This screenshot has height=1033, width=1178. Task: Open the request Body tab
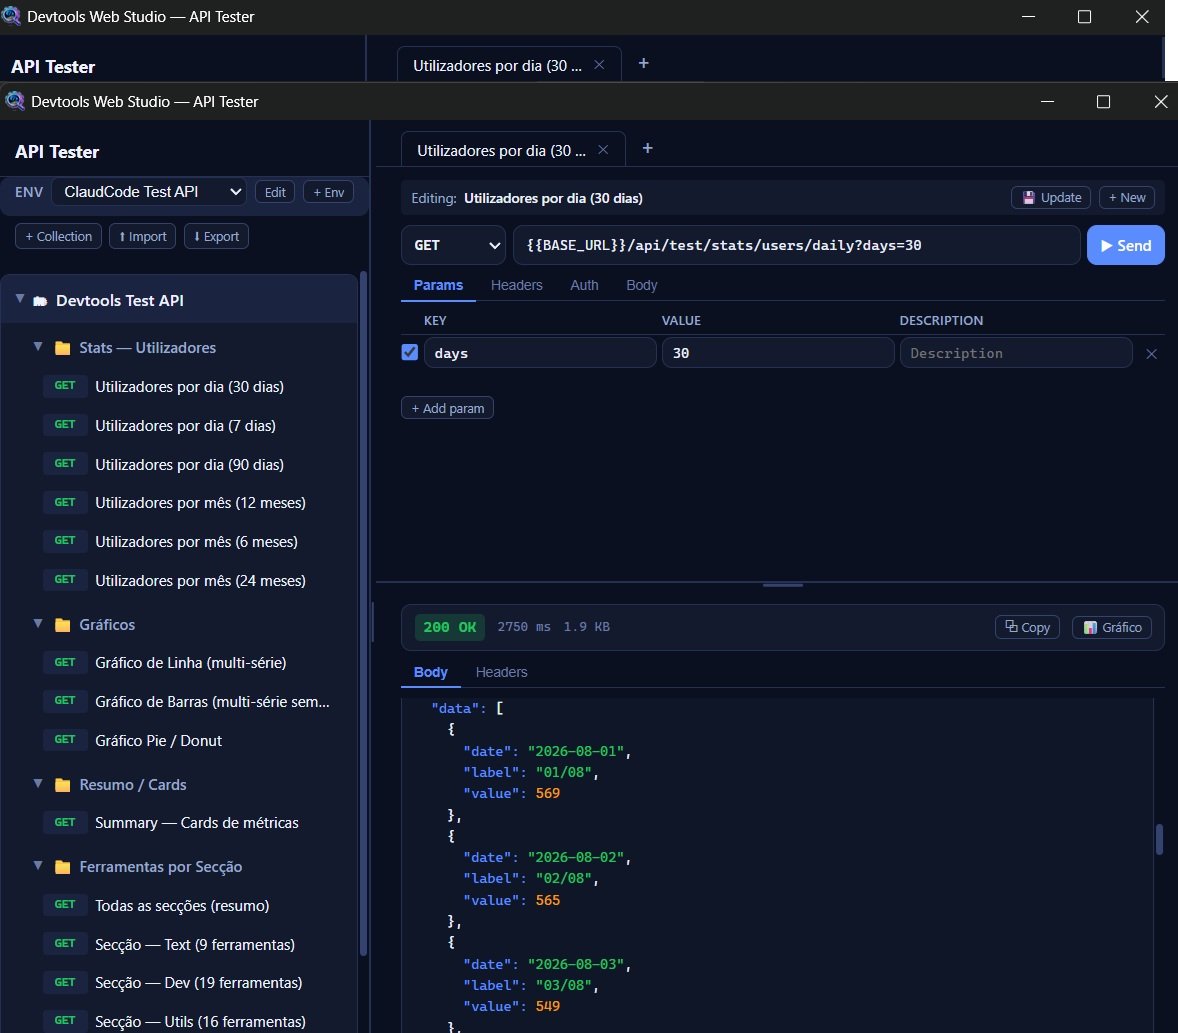pos(642,285)
